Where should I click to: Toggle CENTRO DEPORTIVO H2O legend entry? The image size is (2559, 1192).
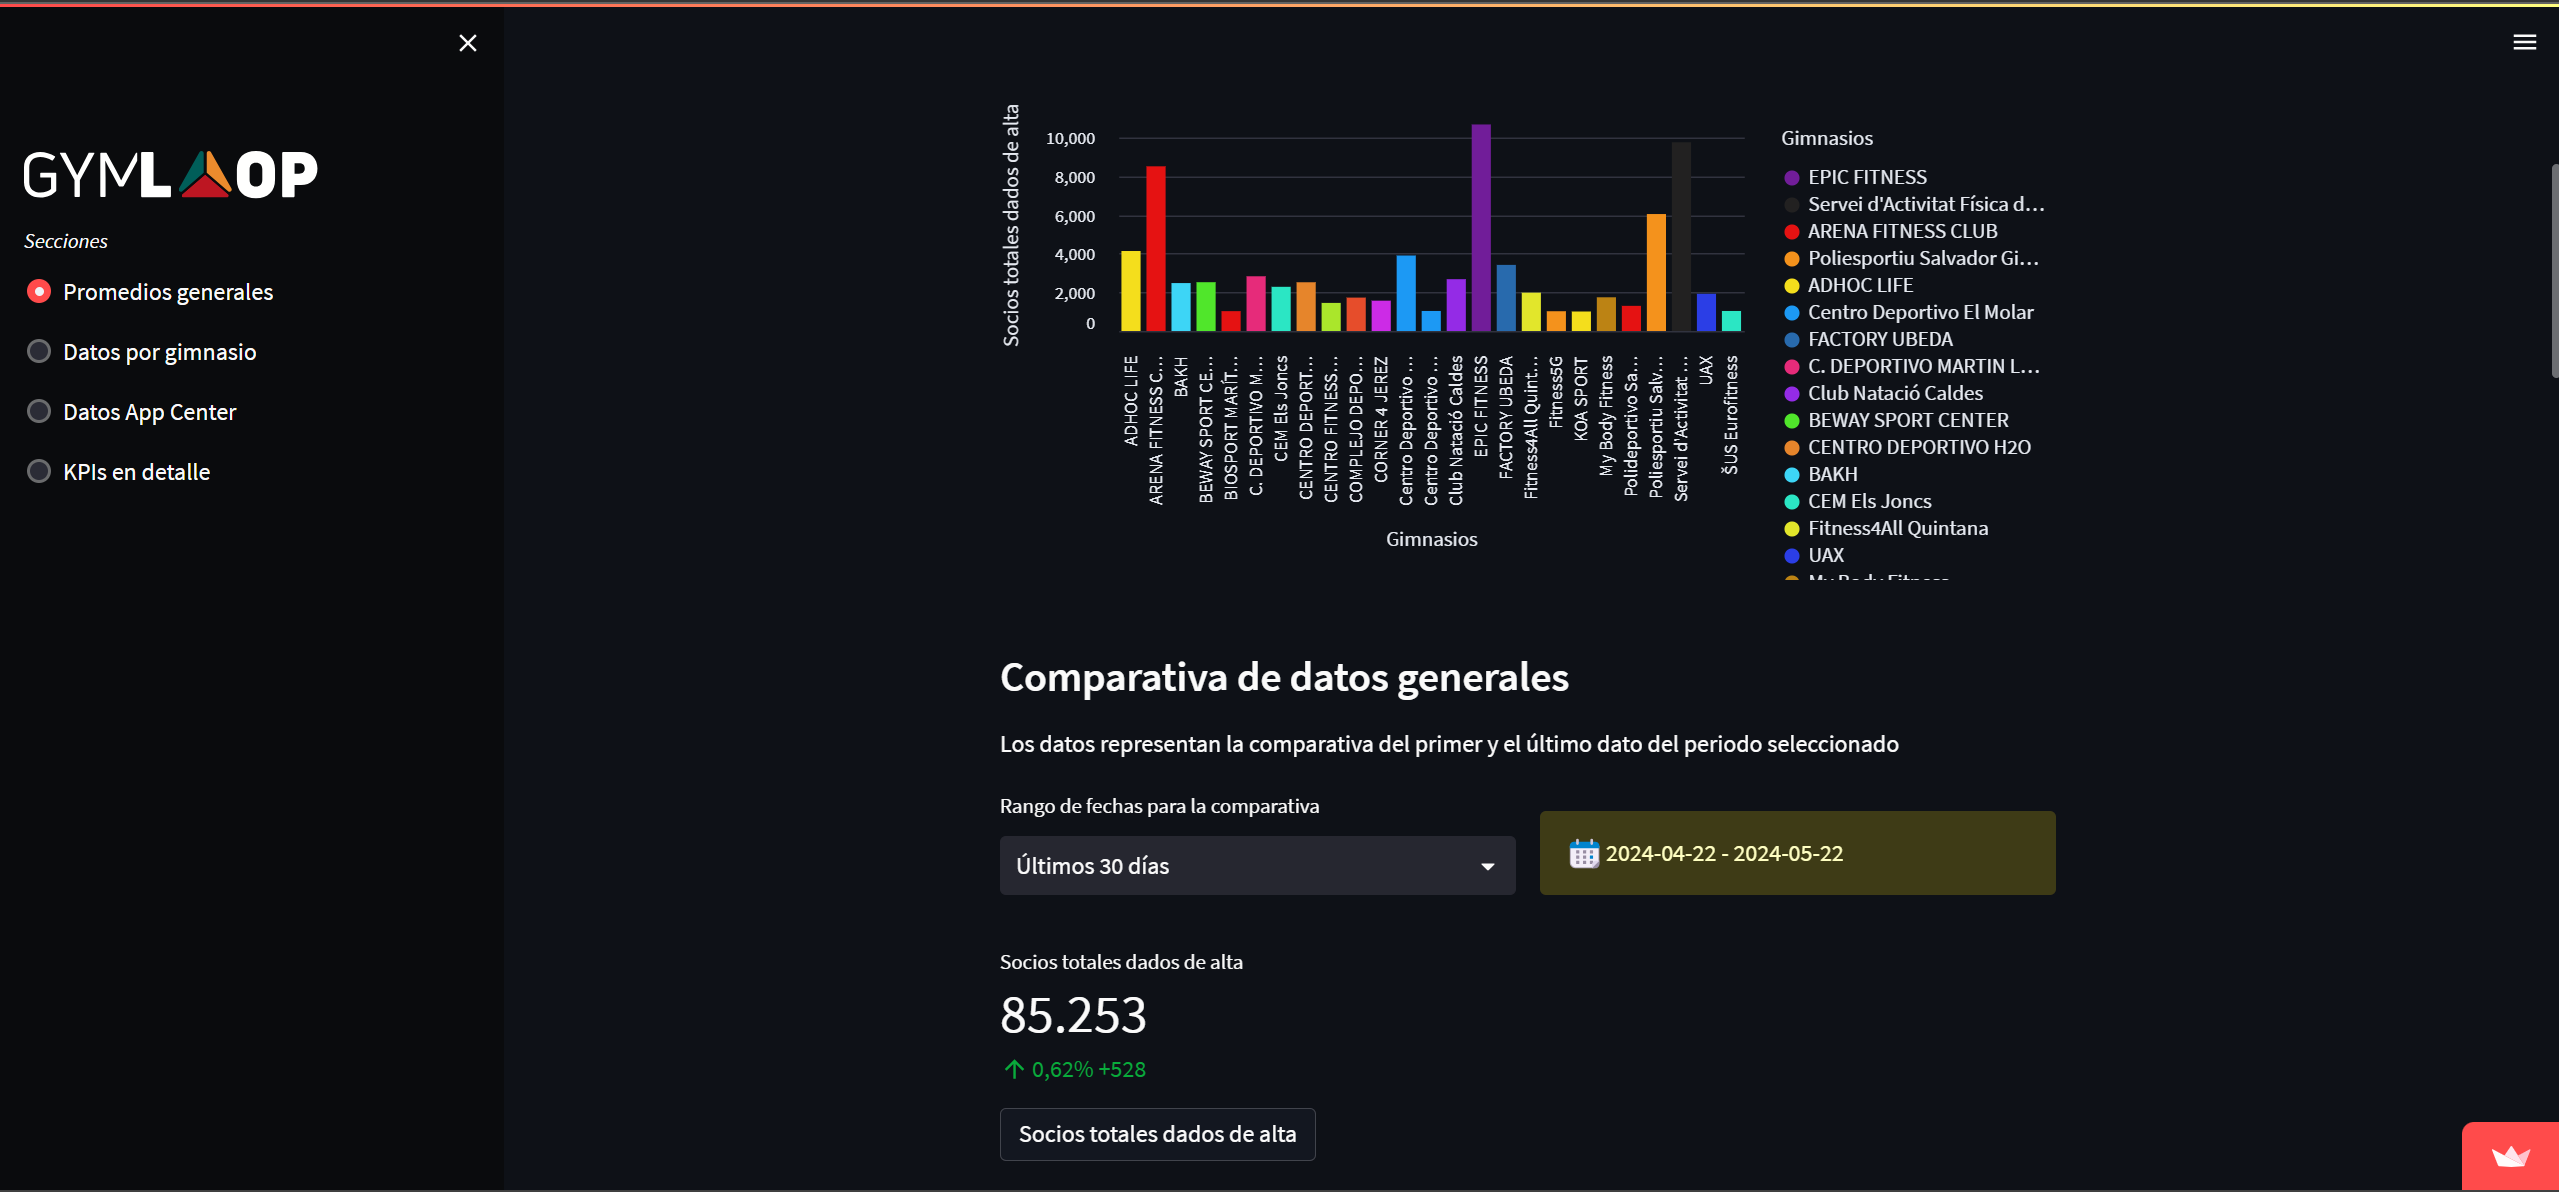[1908, 447]
